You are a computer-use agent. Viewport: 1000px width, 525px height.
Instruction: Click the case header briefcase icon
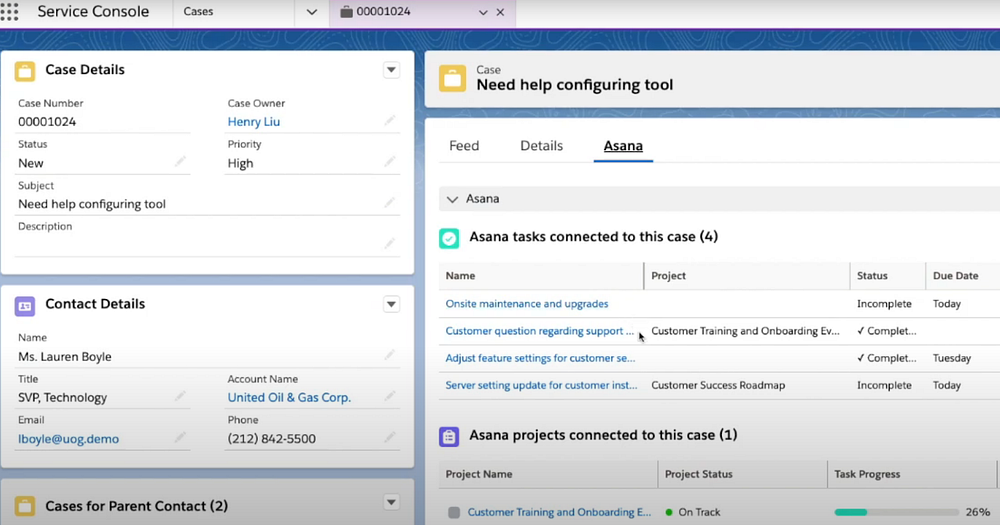point(452,78)
